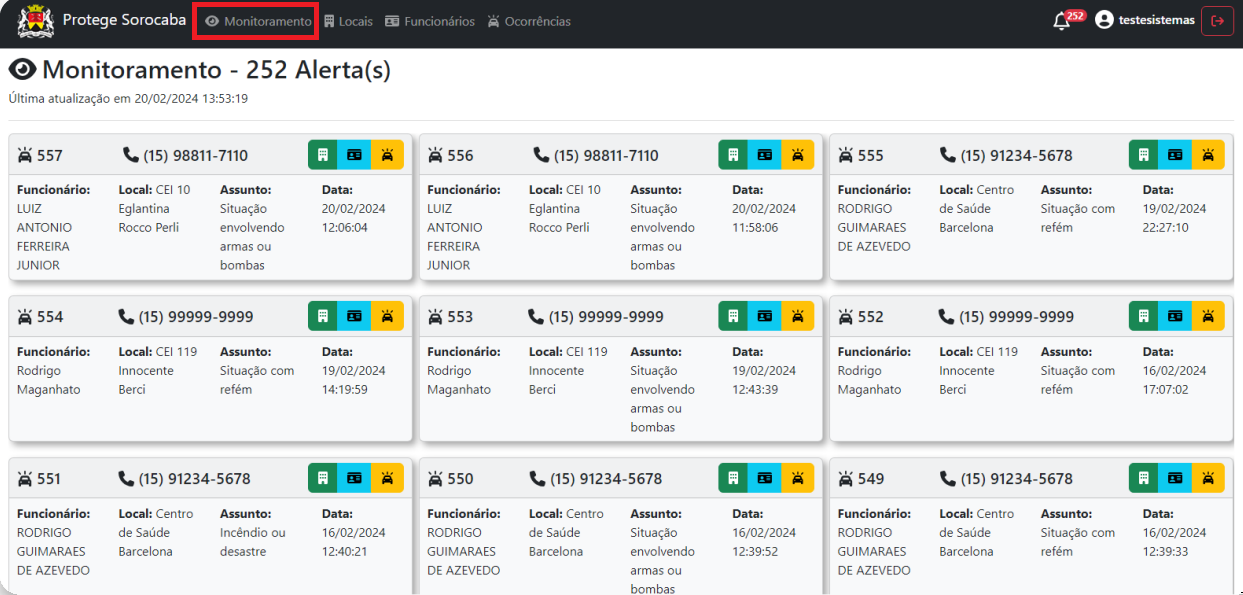Click yellow siren button on alert 549
The image size is (1243, 595).
(1208, 478)
